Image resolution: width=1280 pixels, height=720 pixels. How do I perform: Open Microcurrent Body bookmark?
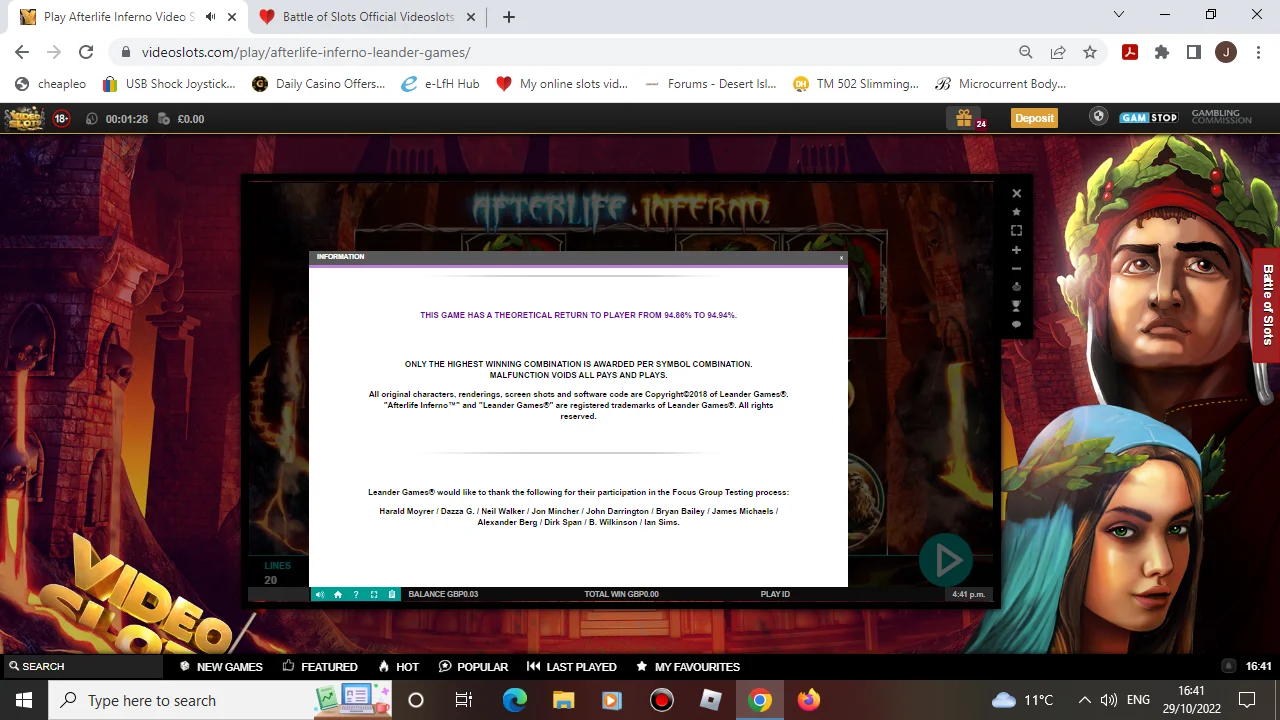point(1000,84)
